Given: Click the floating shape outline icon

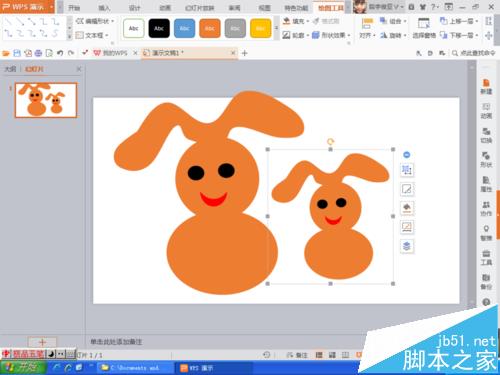Looking at the screenshot, I should click(407, 189).
